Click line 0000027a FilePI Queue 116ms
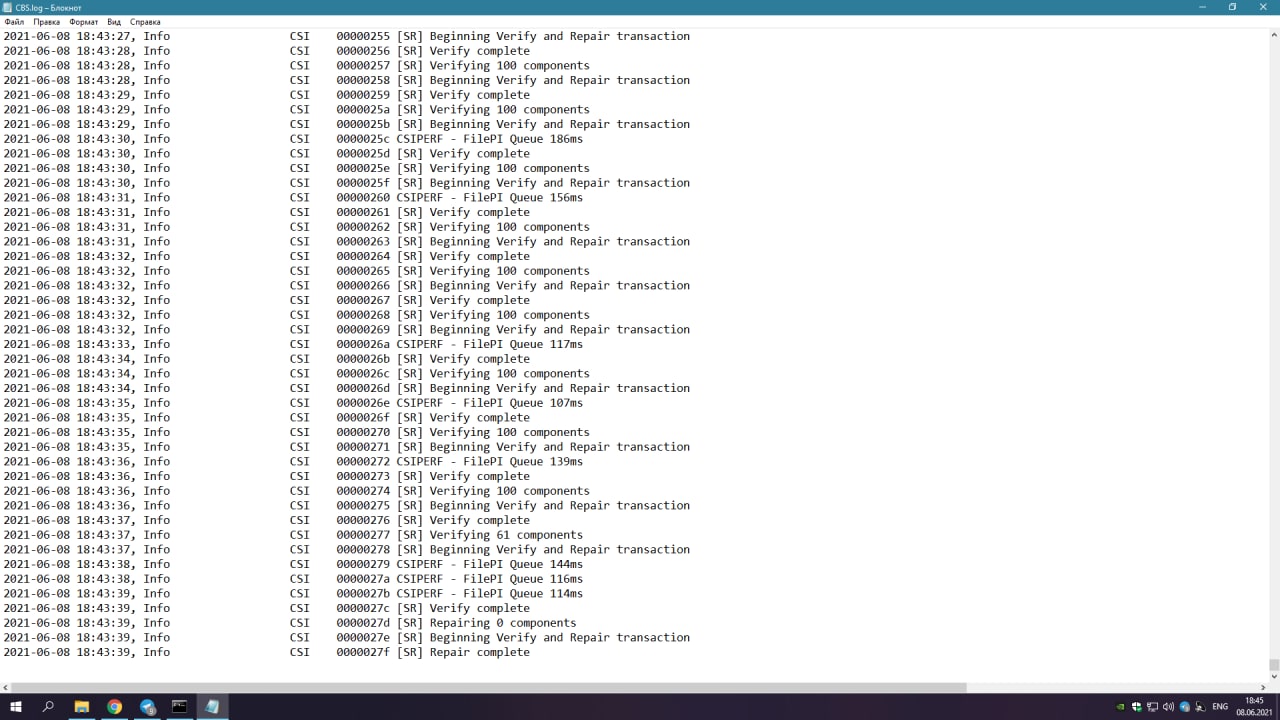Viewport: 1280px width, 720px height. (x=293, y=579)
